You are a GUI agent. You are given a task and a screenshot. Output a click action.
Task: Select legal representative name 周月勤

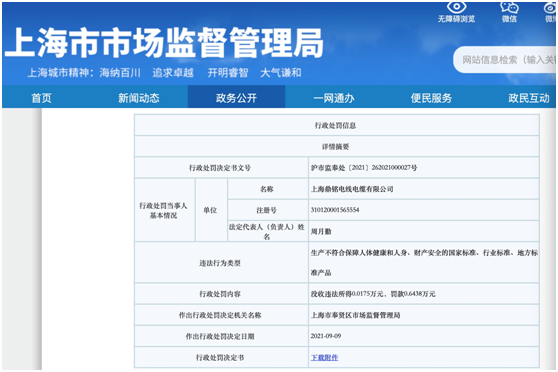click(321, 231)
